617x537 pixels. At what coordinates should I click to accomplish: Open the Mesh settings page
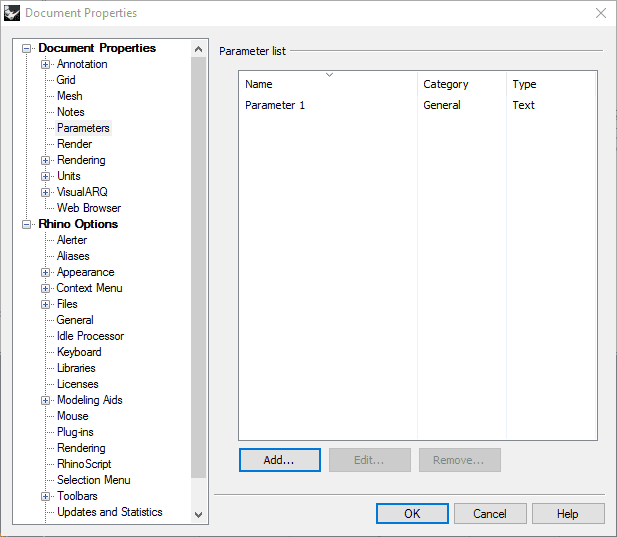(70, 96)
